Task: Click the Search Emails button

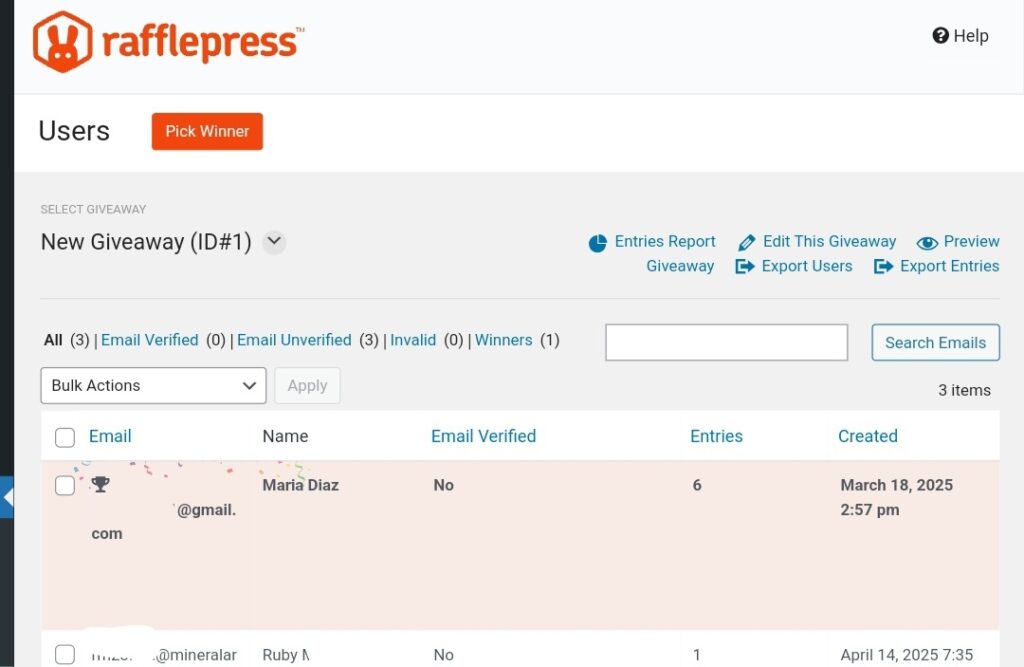Action: tap(935, 342)
